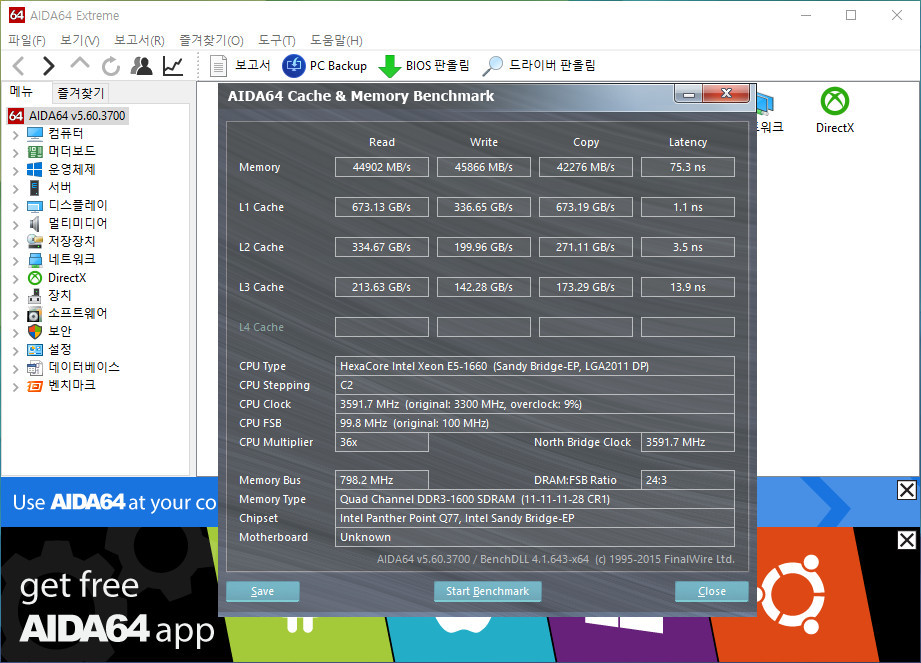Select 설정 icon in tree
The width and height of the screenshot is (921, 663).
point(35,350)
